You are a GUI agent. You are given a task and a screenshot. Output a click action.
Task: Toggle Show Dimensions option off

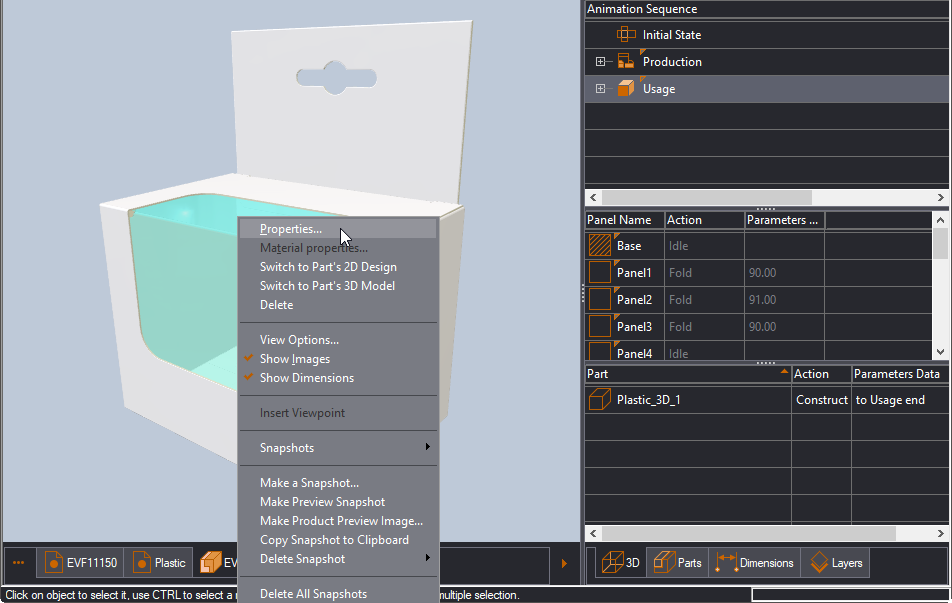point(307,378)
